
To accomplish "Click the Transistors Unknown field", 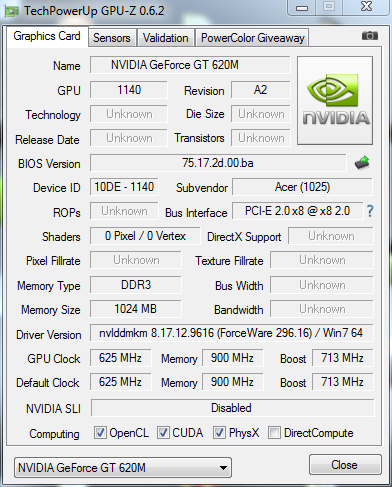I will [x=261, y=138].
